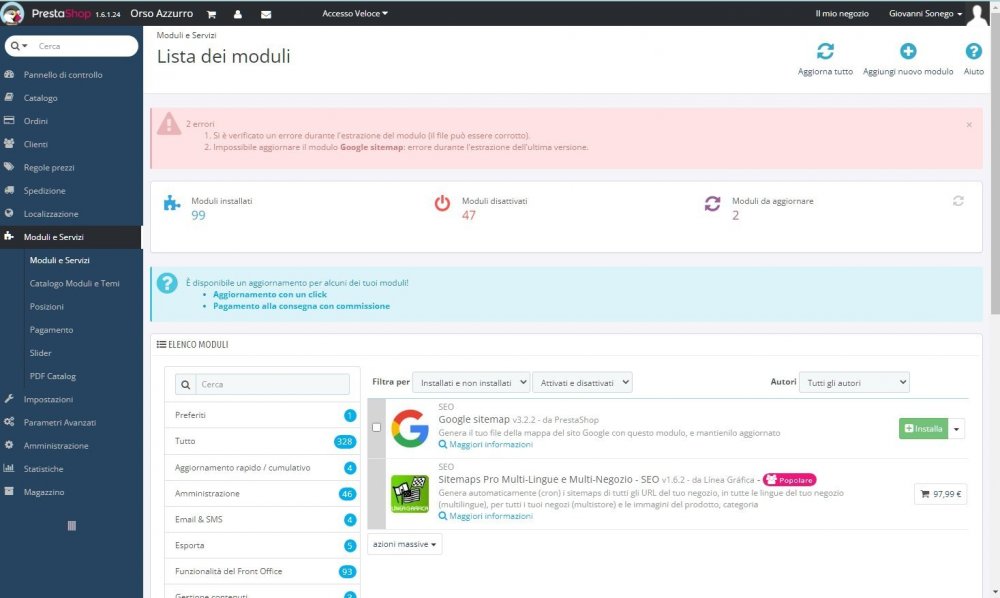Click the Moduli da aggiornare sync icon
The width and height of the screenshot is (1000, 598).
712,203
